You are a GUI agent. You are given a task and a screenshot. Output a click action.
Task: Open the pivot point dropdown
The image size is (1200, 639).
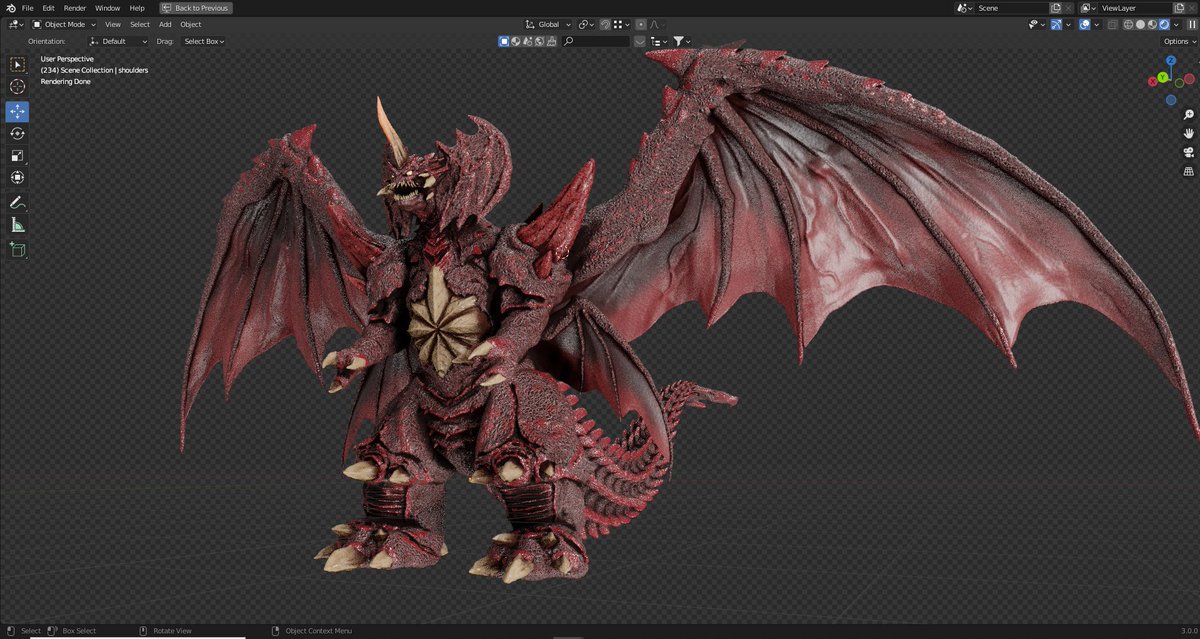point(587,24)
